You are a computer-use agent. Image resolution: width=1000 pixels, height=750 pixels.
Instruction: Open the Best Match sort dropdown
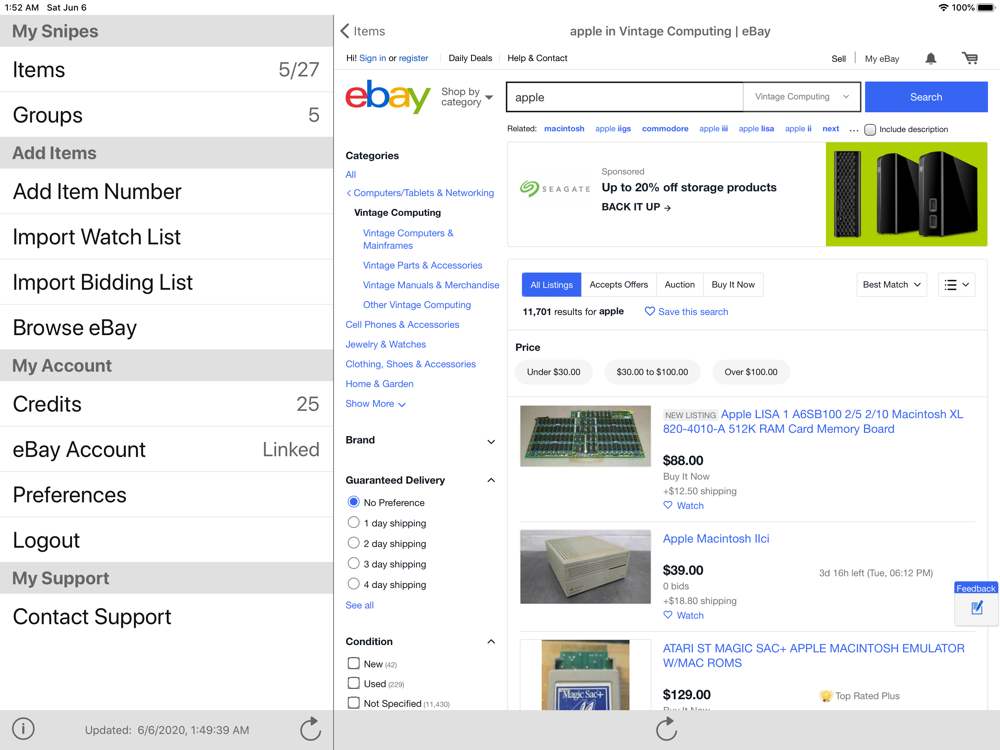(891, 284)
